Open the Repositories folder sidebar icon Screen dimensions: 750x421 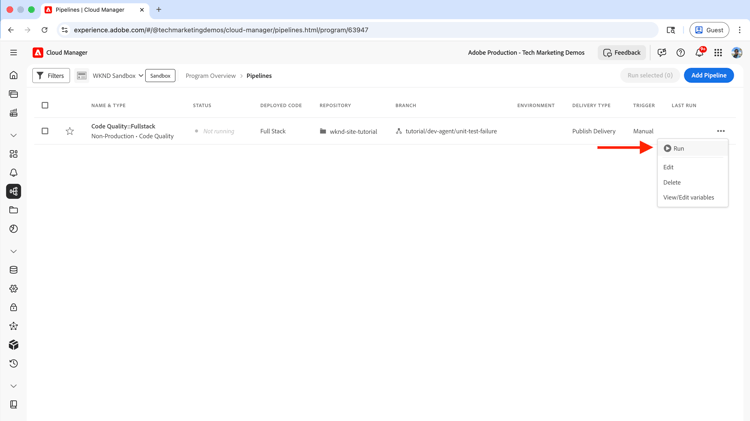13,210
